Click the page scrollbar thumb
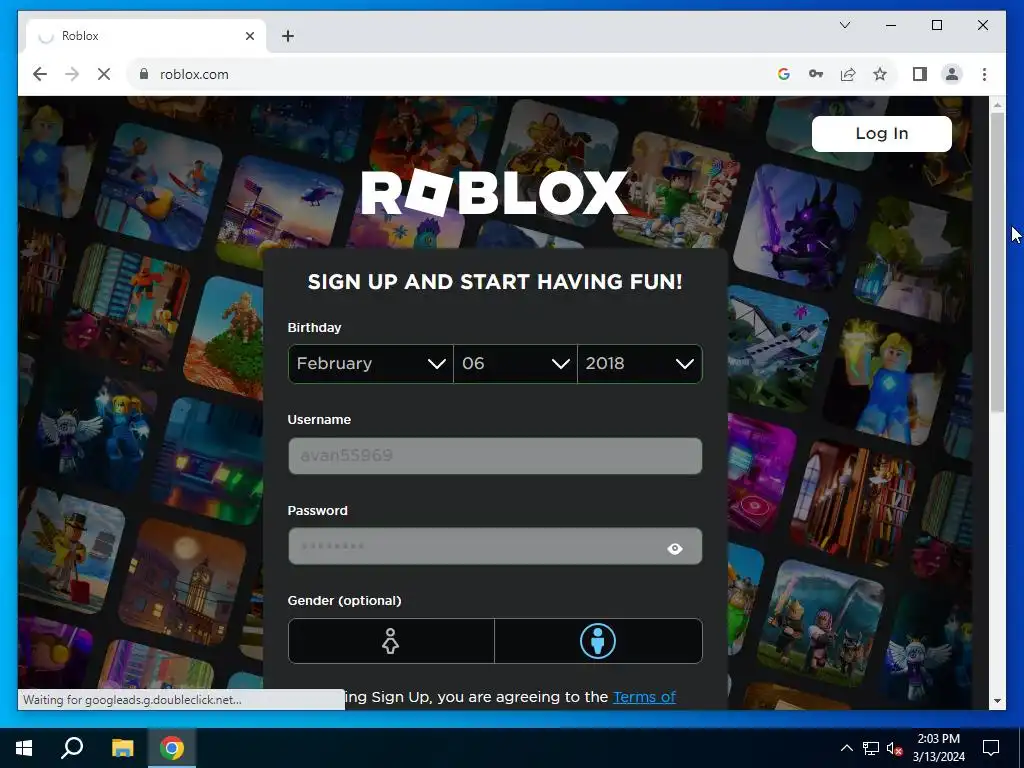Viewport: 1024px width, 768px height. [997, 261]
